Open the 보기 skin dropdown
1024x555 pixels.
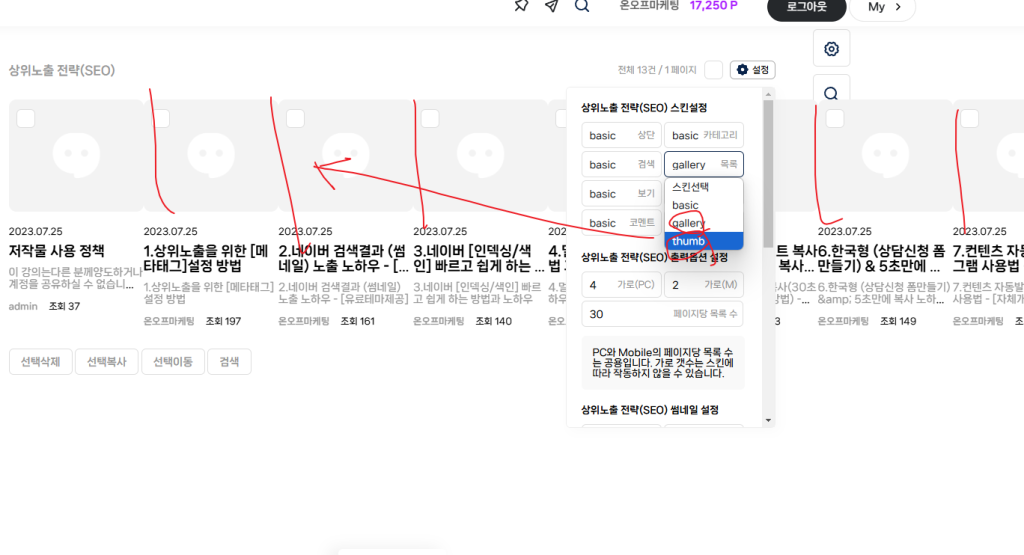tap(621, 194)
